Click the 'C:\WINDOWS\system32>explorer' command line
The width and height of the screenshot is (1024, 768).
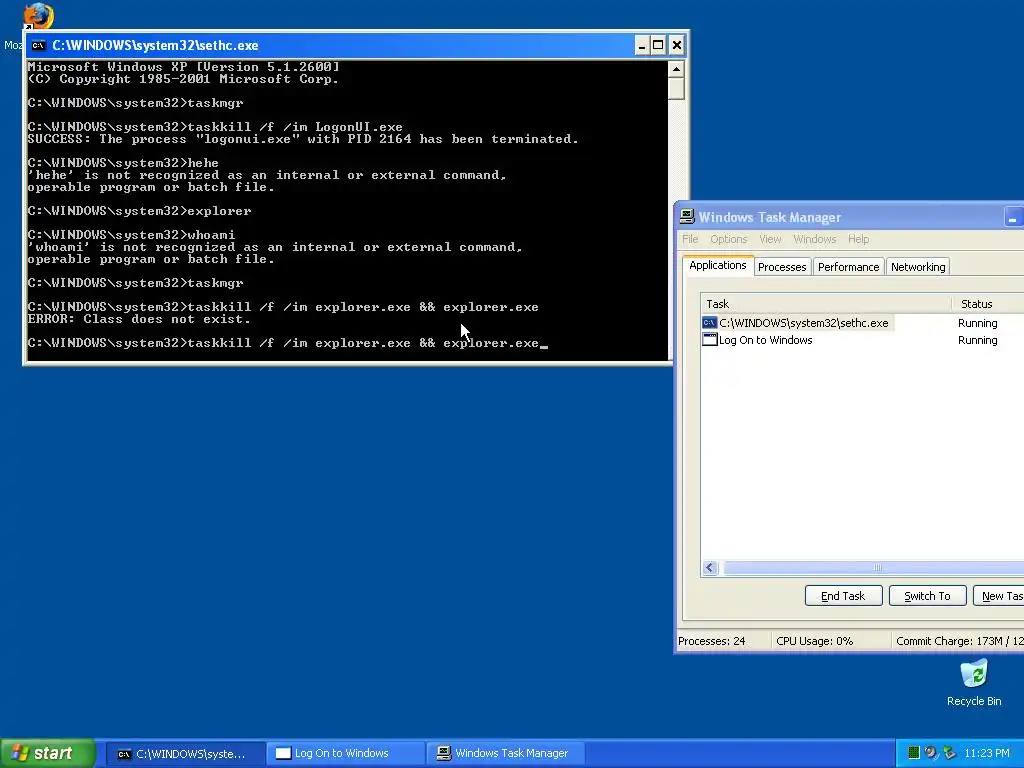pyautogui.click(x=139, y=211)
